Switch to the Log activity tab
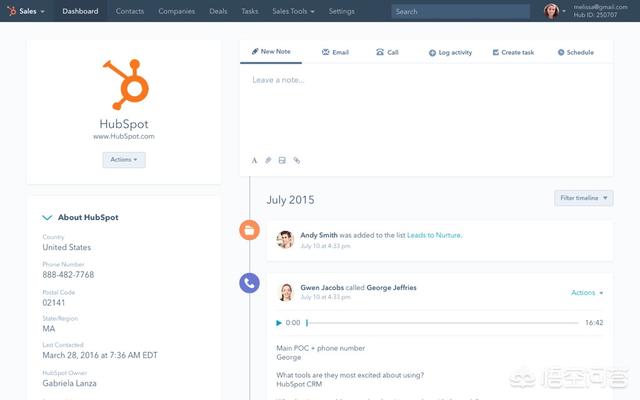The image size is (640, 400). [x=451, y=52]
